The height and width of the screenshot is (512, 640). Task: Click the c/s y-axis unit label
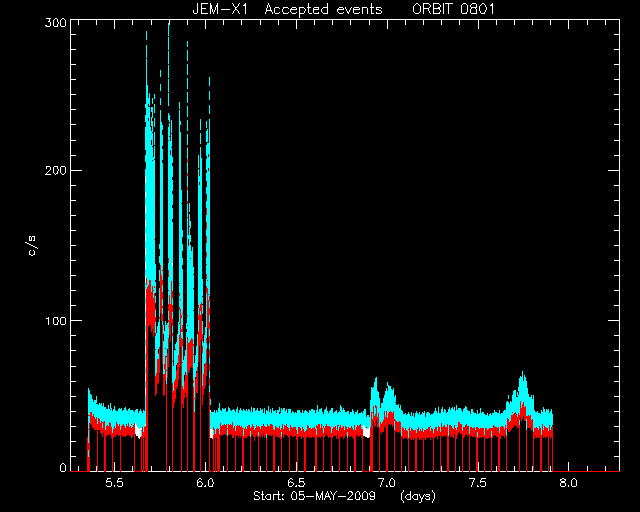pyautogui.click(x=33, y=245)
